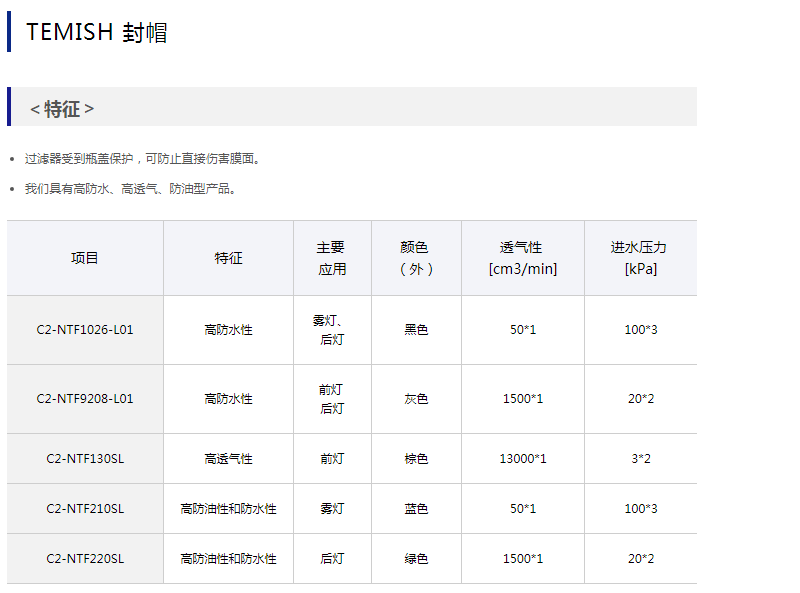
Task: Select the C2-NTF220SL product cell
Action: pos(85,558)
